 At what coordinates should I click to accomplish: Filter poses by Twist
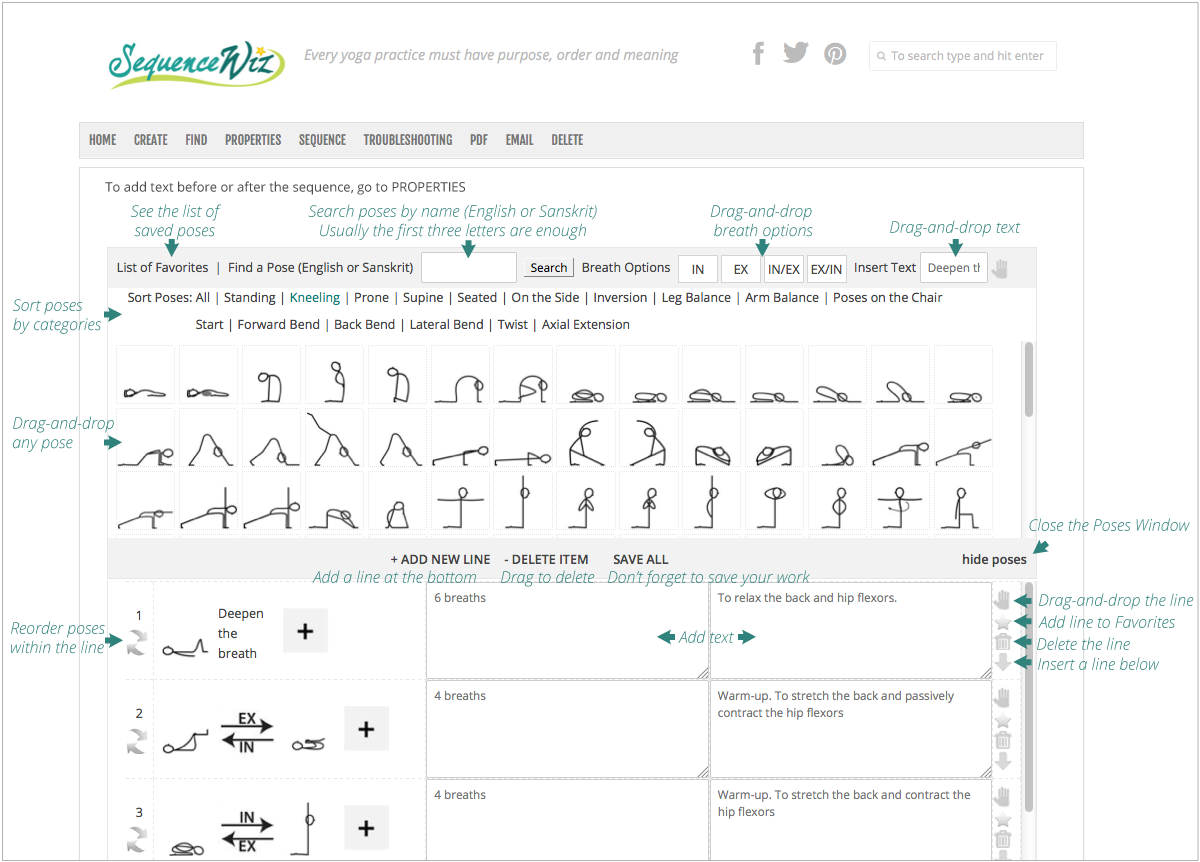(513, 324)
